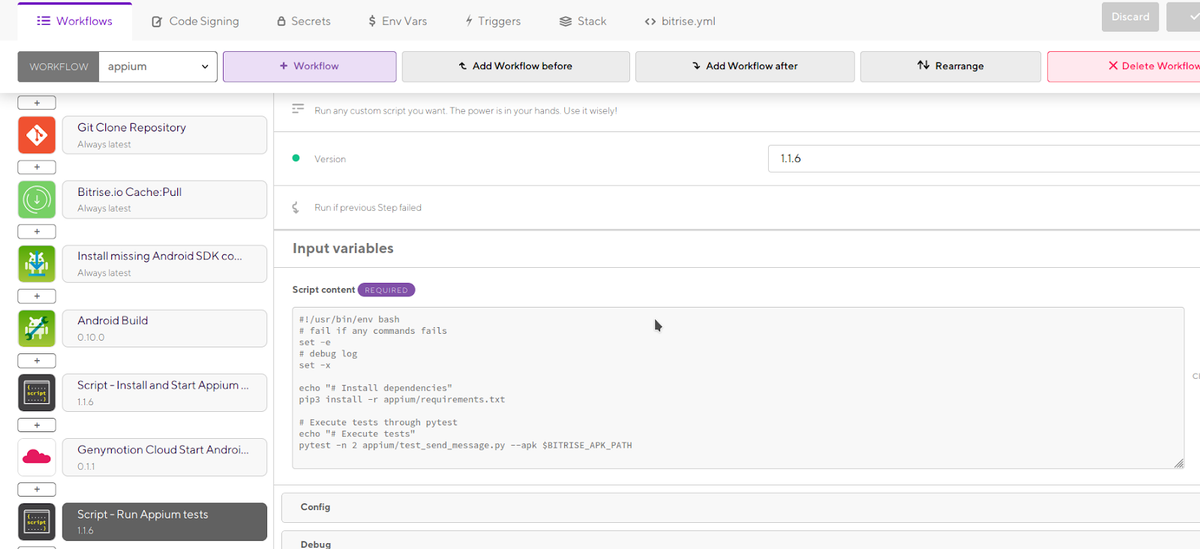Screen dimensions: 1200x549
Task: Add step above Git Clone Repository
Action: coord(36,103)
